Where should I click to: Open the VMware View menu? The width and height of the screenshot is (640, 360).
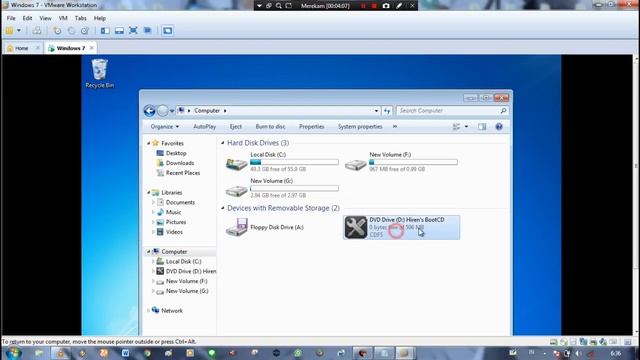(x=45, y=18)
